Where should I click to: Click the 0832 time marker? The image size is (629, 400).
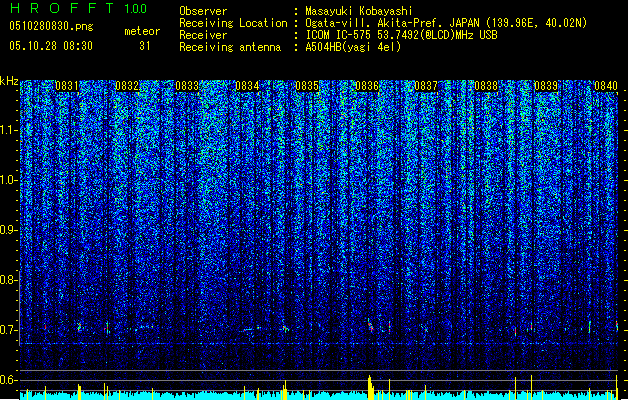(x=127, y=86)
